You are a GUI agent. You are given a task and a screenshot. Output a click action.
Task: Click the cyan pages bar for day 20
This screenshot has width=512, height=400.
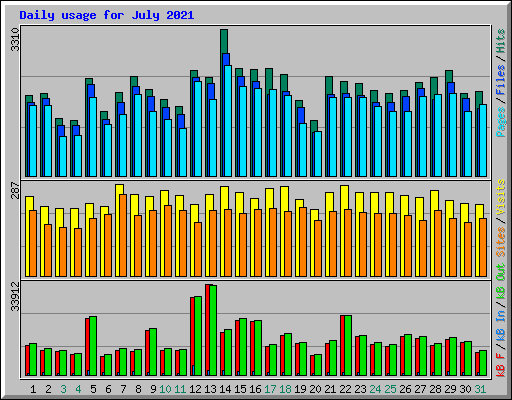(318, 154)
